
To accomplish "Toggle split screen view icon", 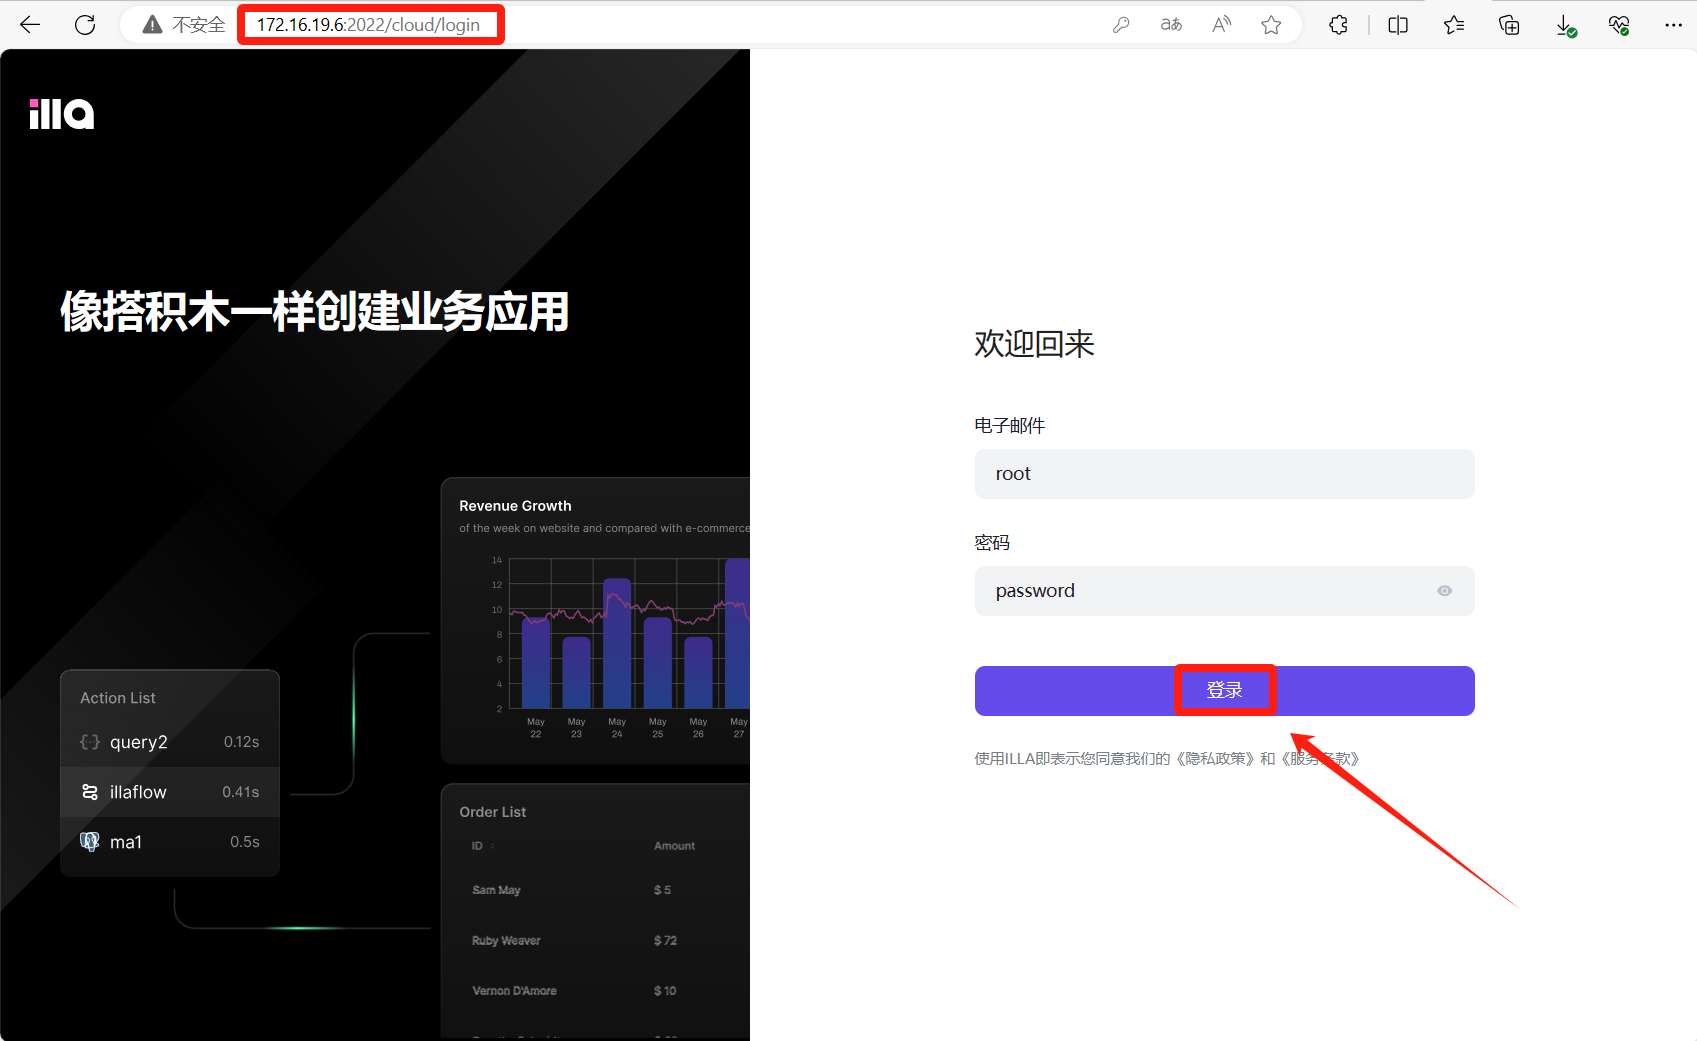I will tap(1398, 25).
